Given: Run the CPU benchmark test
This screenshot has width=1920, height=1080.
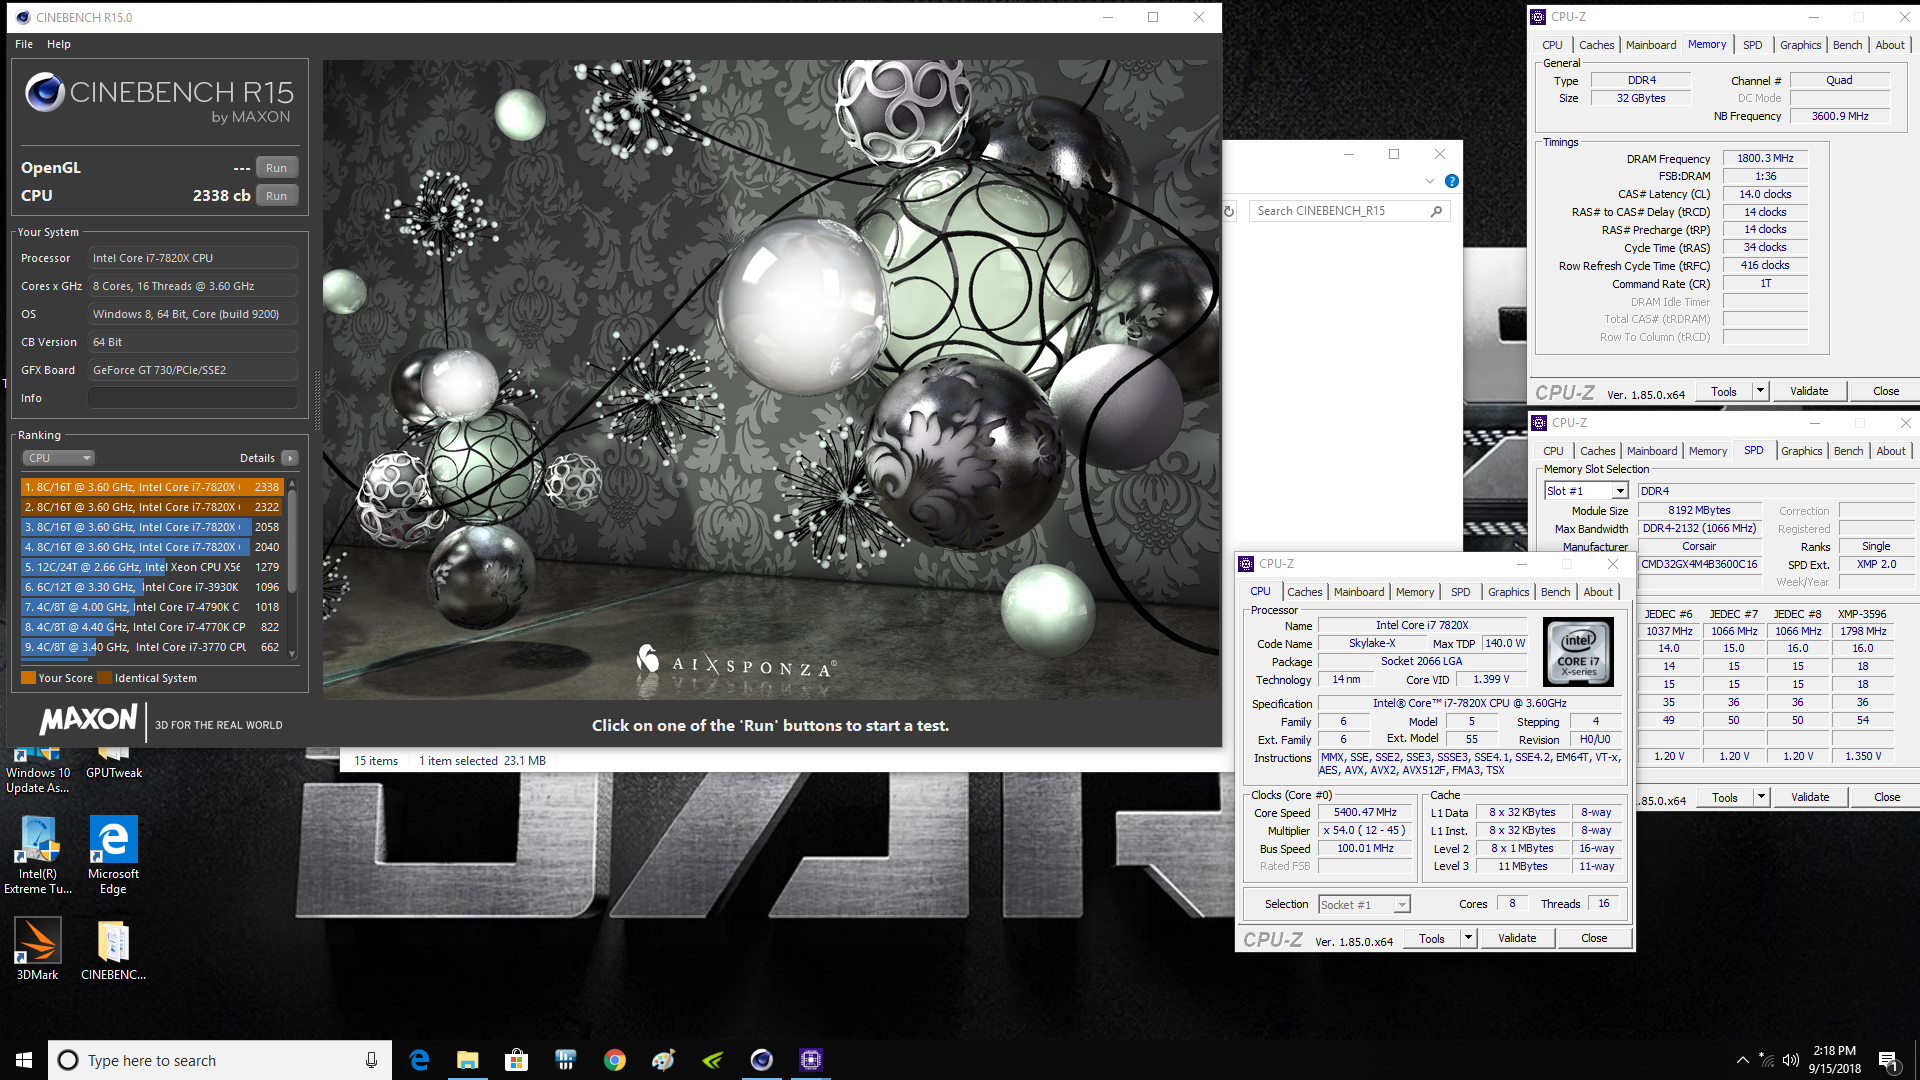Looking at the screenshot, I should [276, 196].
